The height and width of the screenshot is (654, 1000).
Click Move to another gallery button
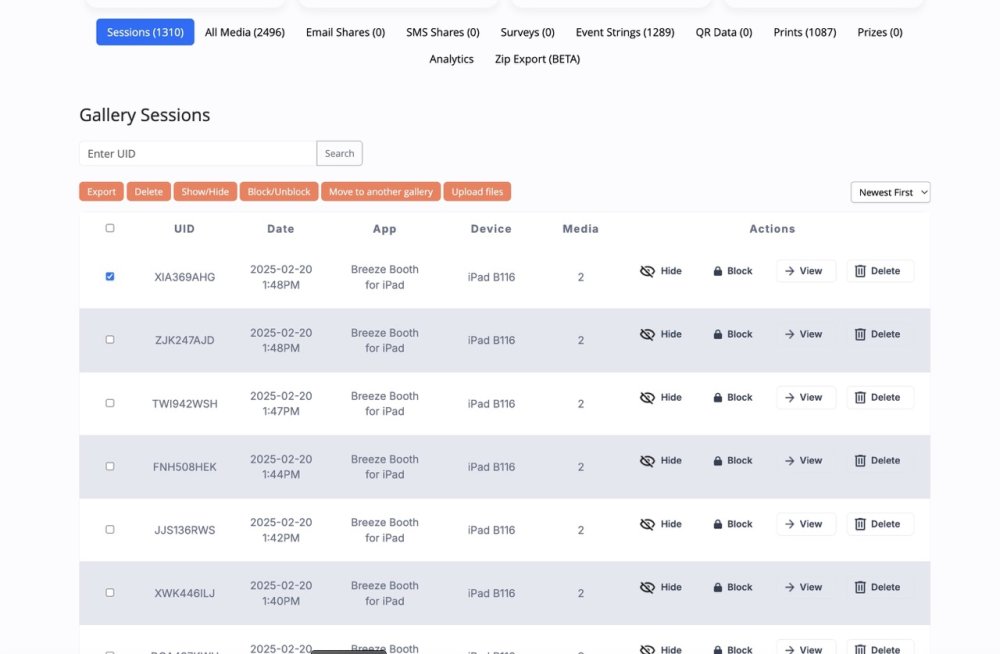tap(381, 192)
